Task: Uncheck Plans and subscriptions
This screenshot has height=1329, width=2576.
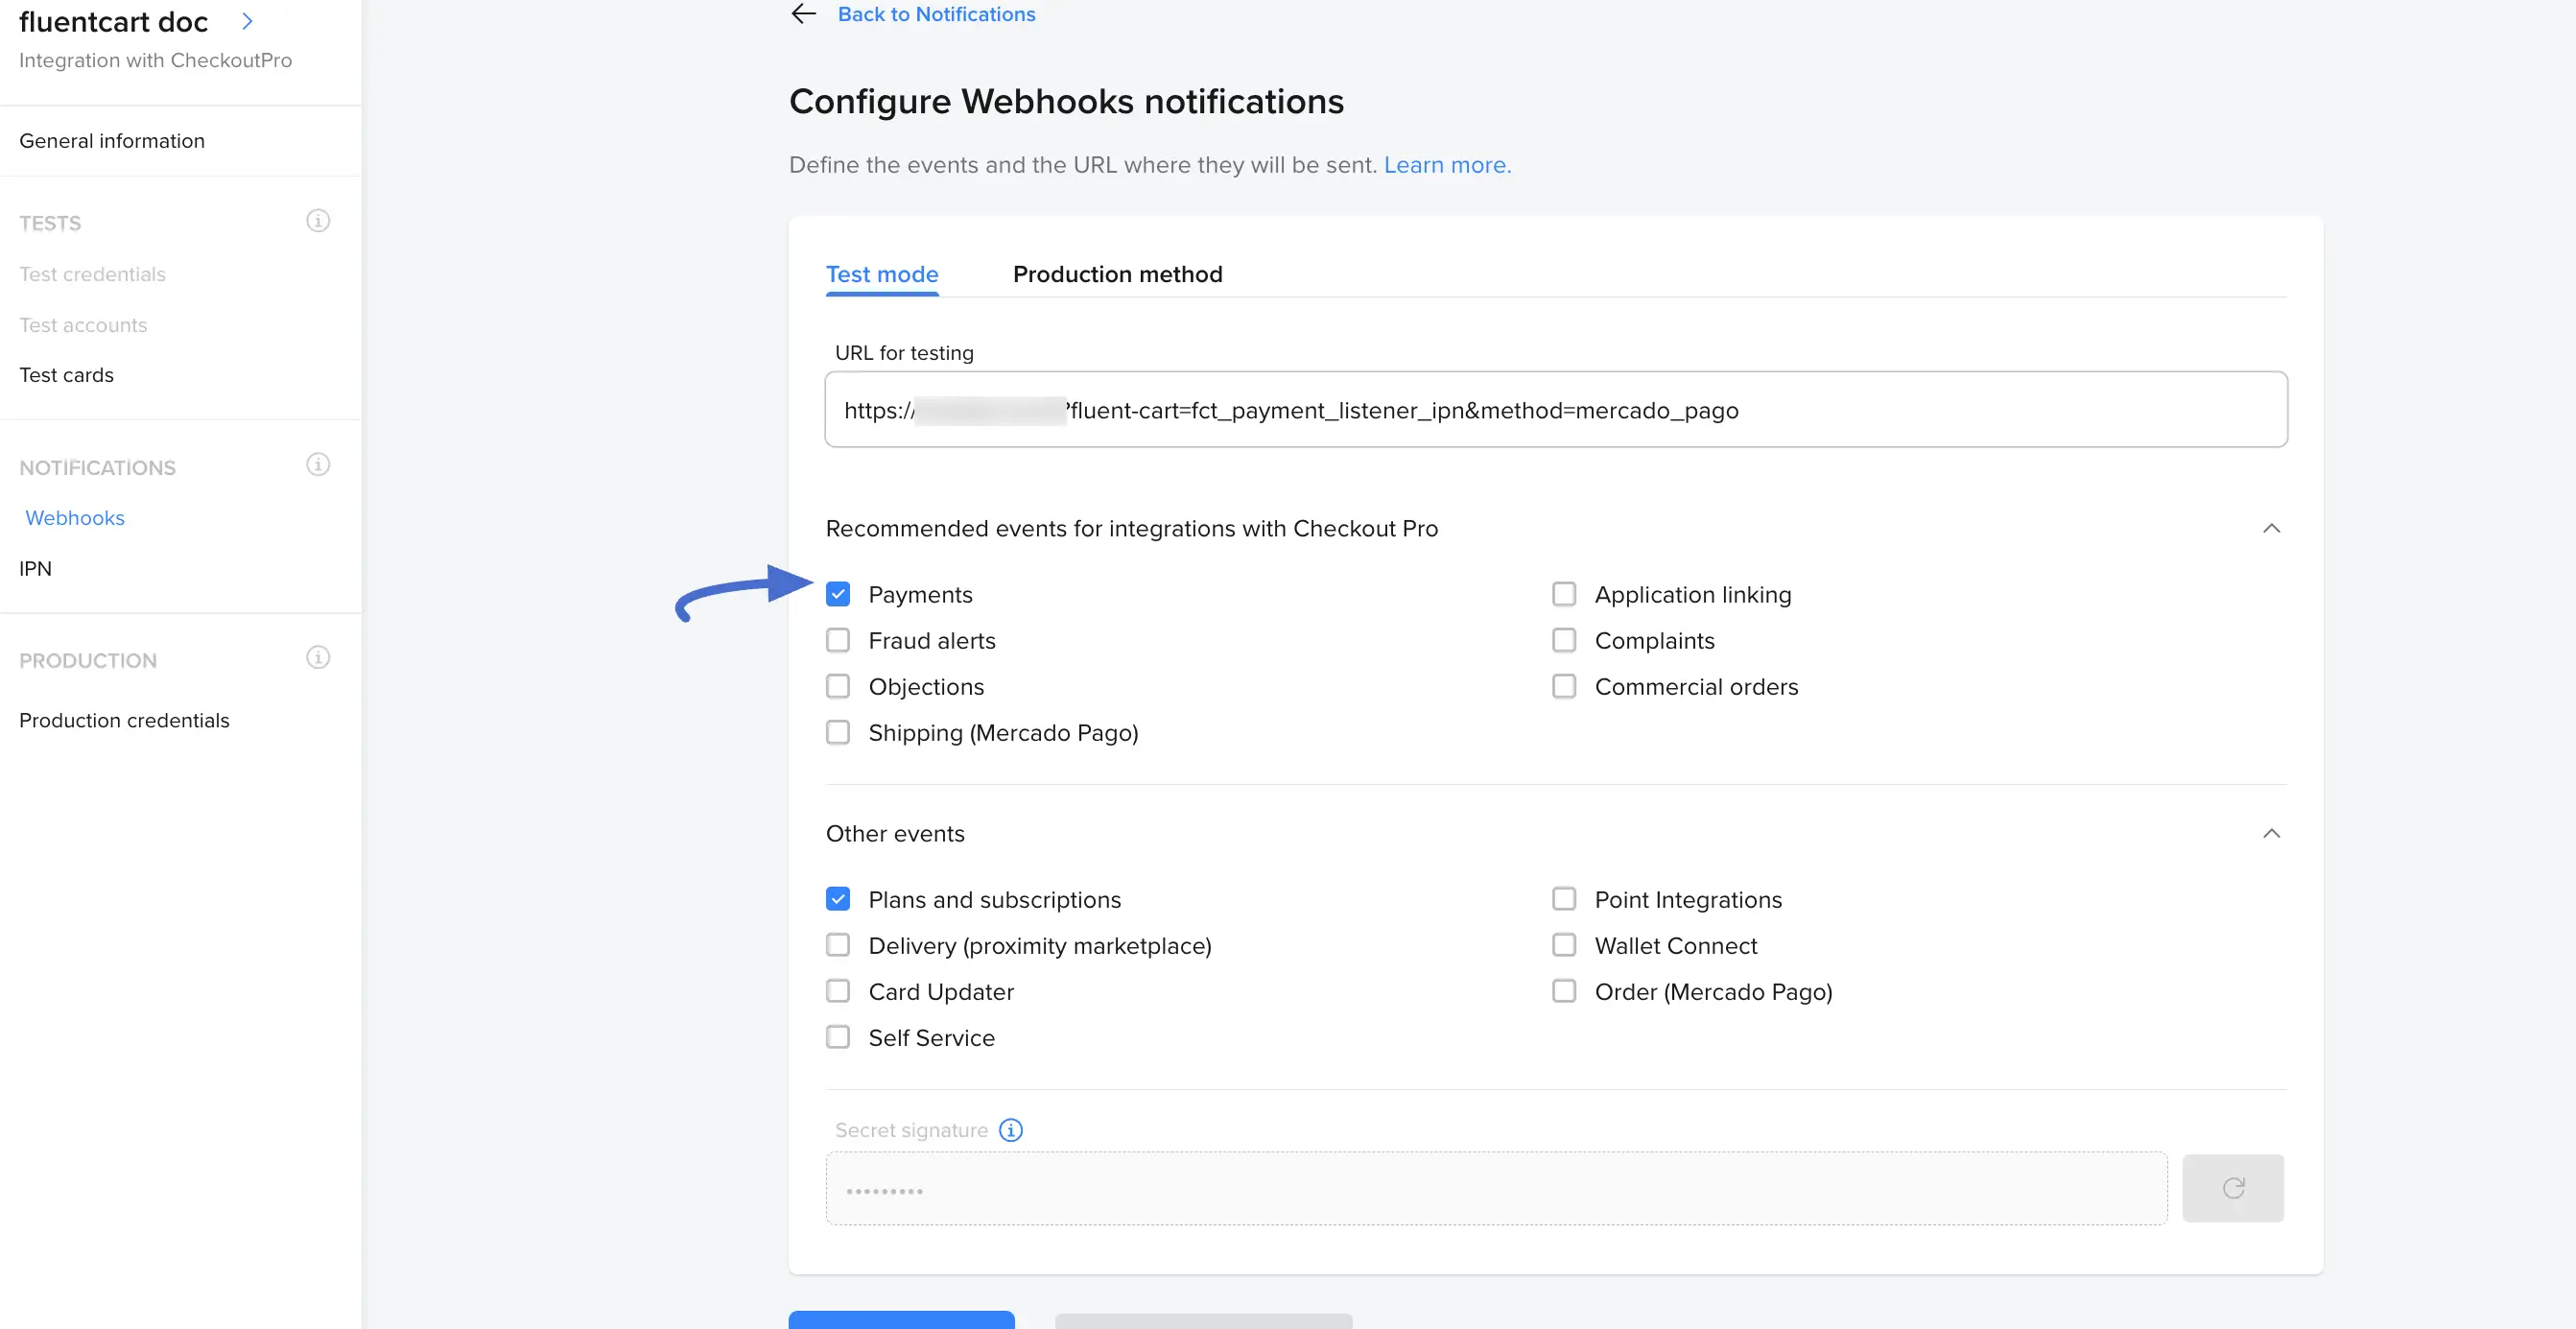Action: coord(838,898)
